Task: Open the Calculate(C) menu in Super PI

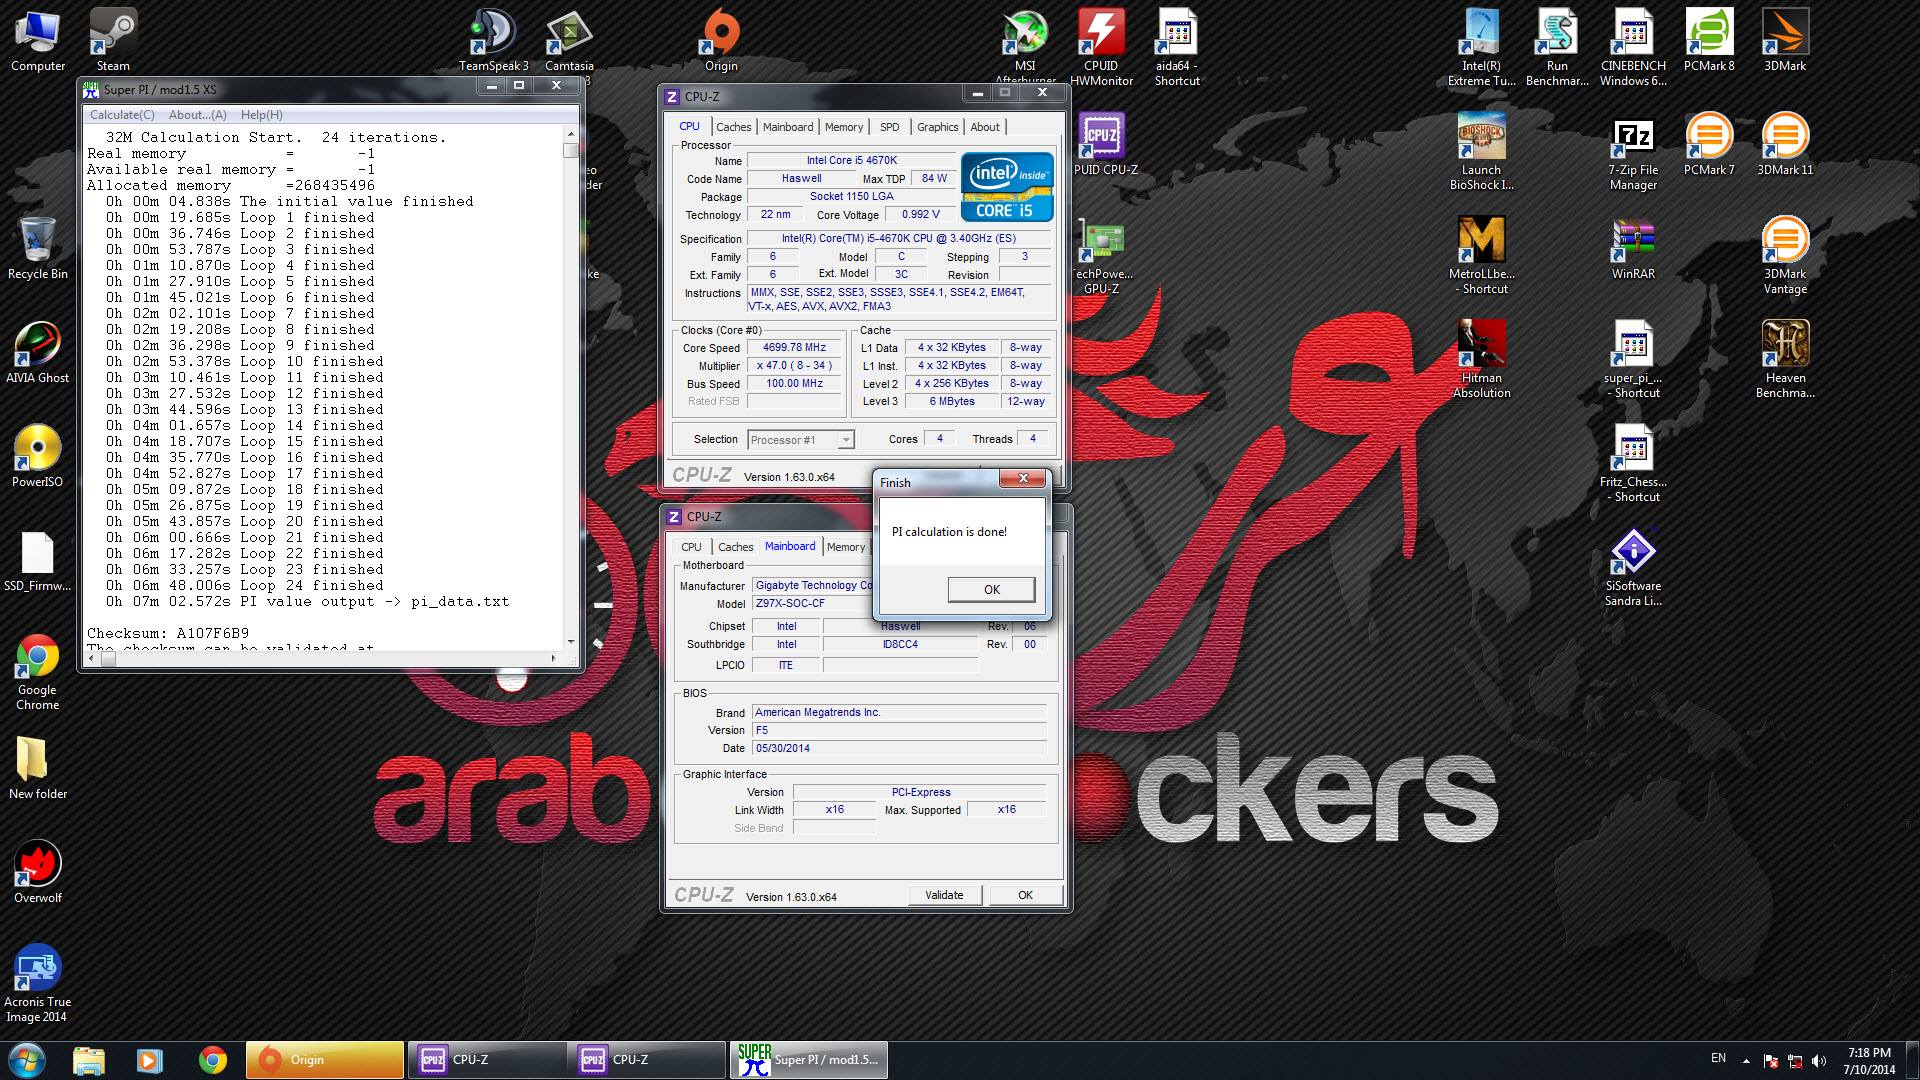Action: 122,115
